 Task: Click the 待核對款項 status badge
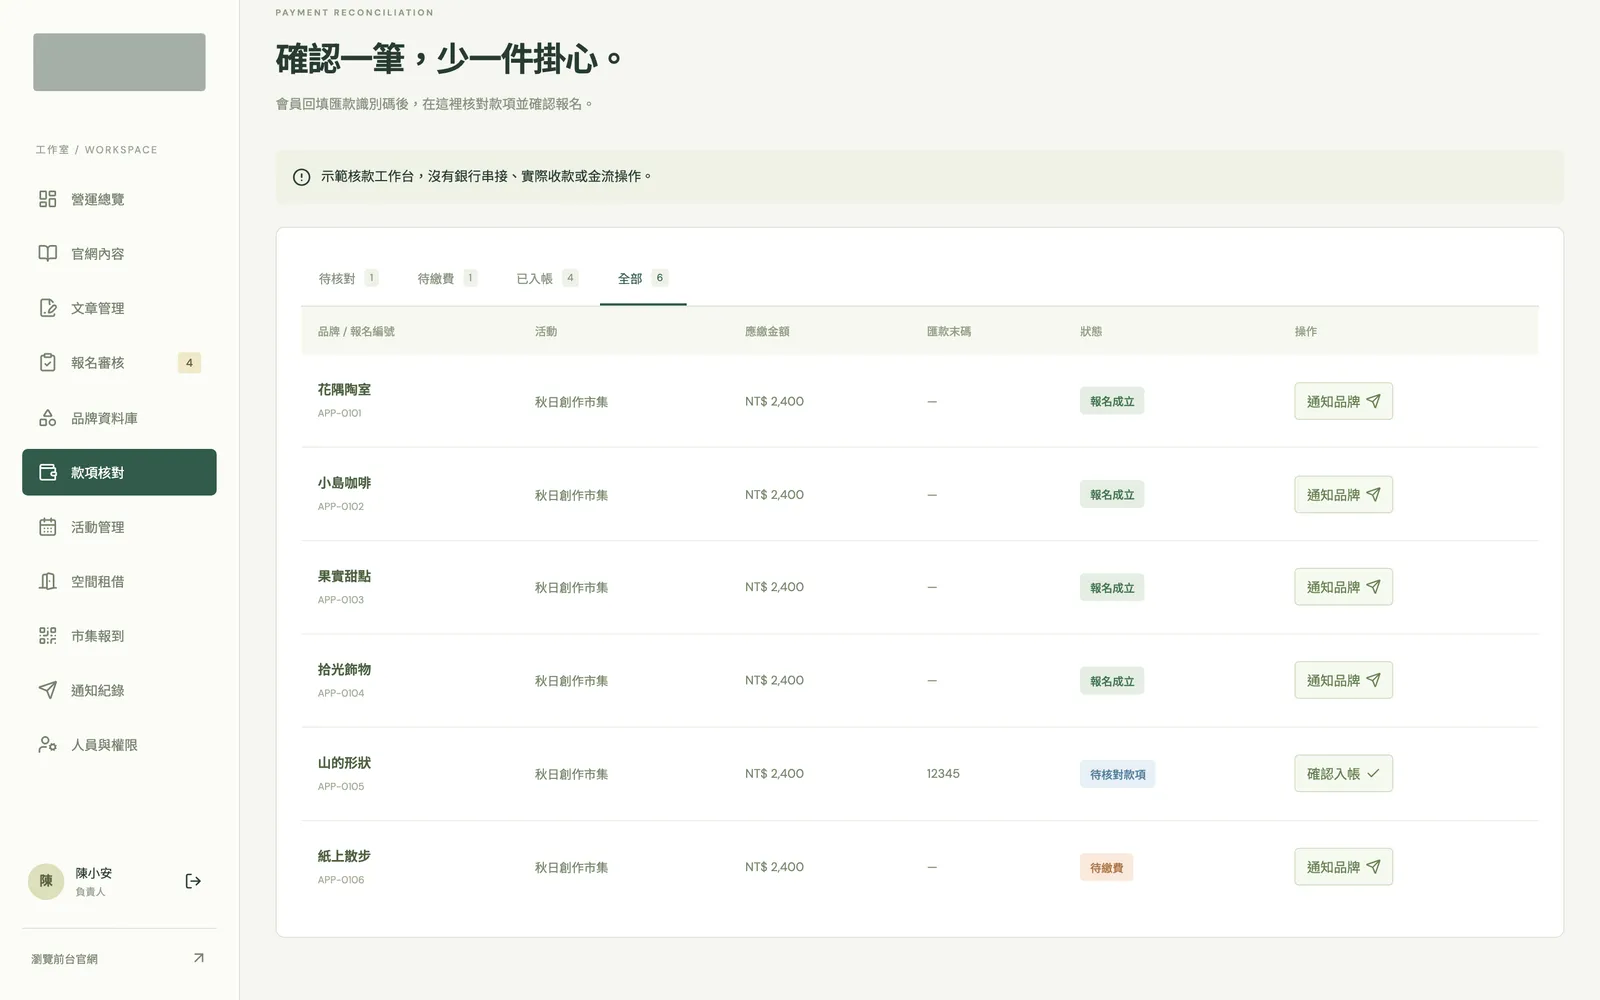click(1117, 774)
